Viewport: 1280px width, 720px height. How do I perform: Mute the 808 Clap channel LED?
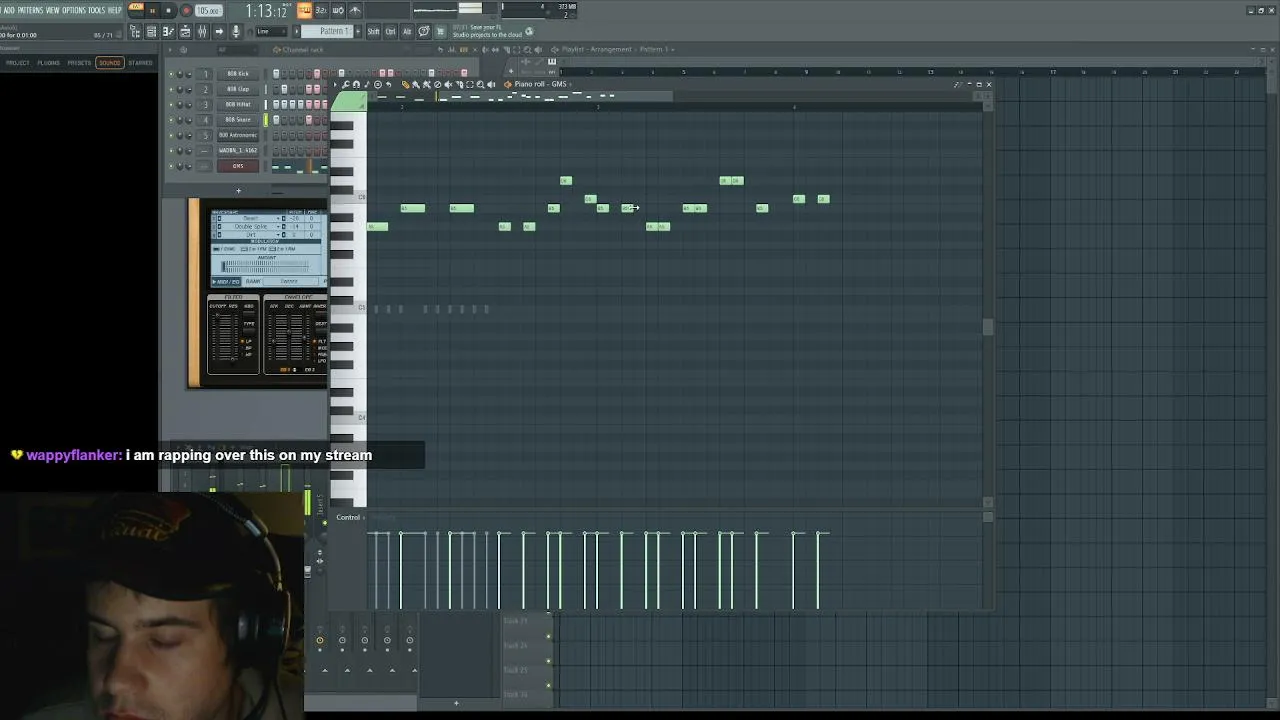pos(171,89)
